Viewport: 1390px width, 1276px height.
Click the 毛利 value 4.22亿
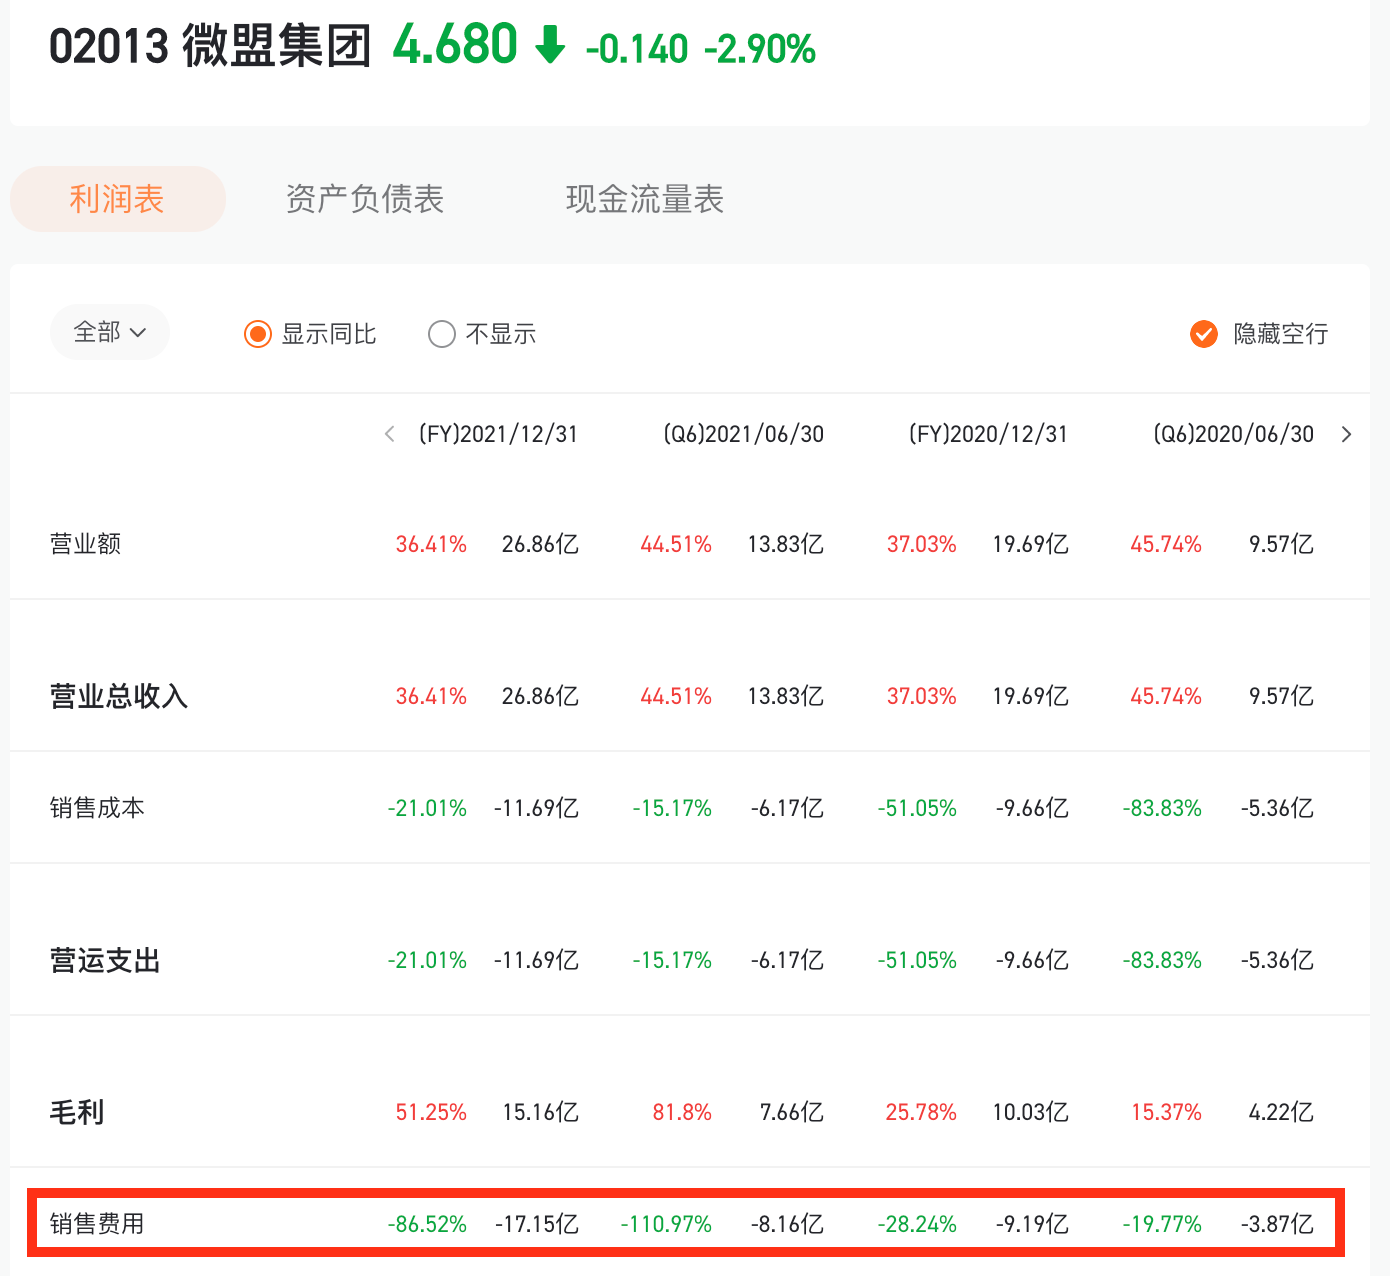1281,1112
